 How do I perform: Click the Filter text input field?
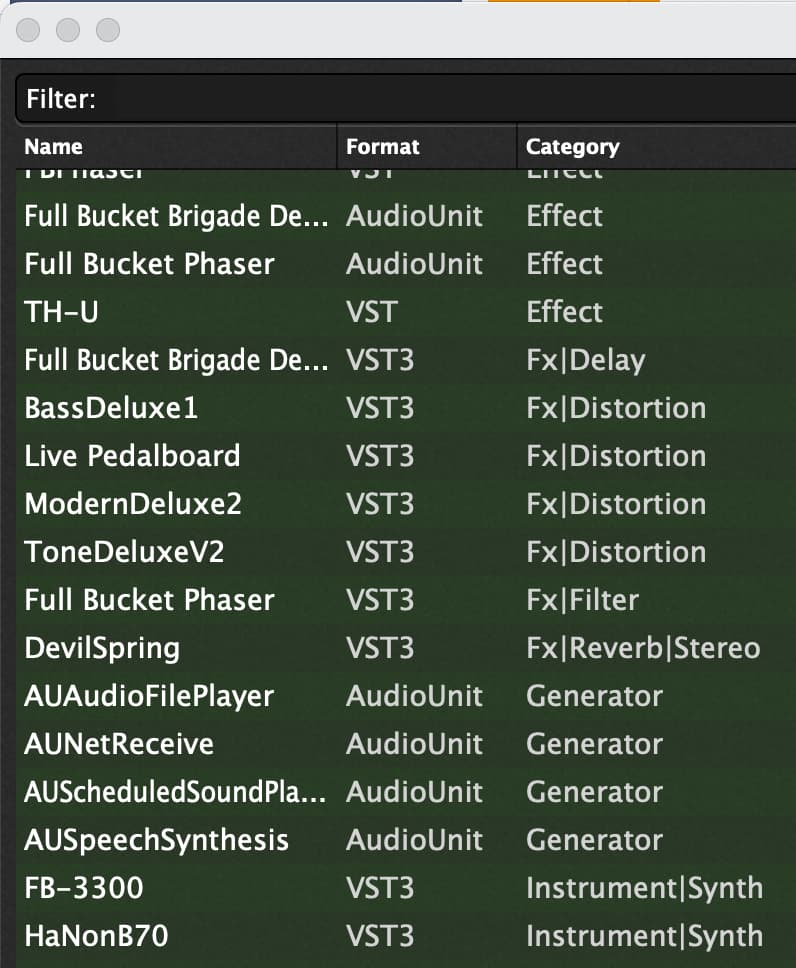[x=406, y=99]
